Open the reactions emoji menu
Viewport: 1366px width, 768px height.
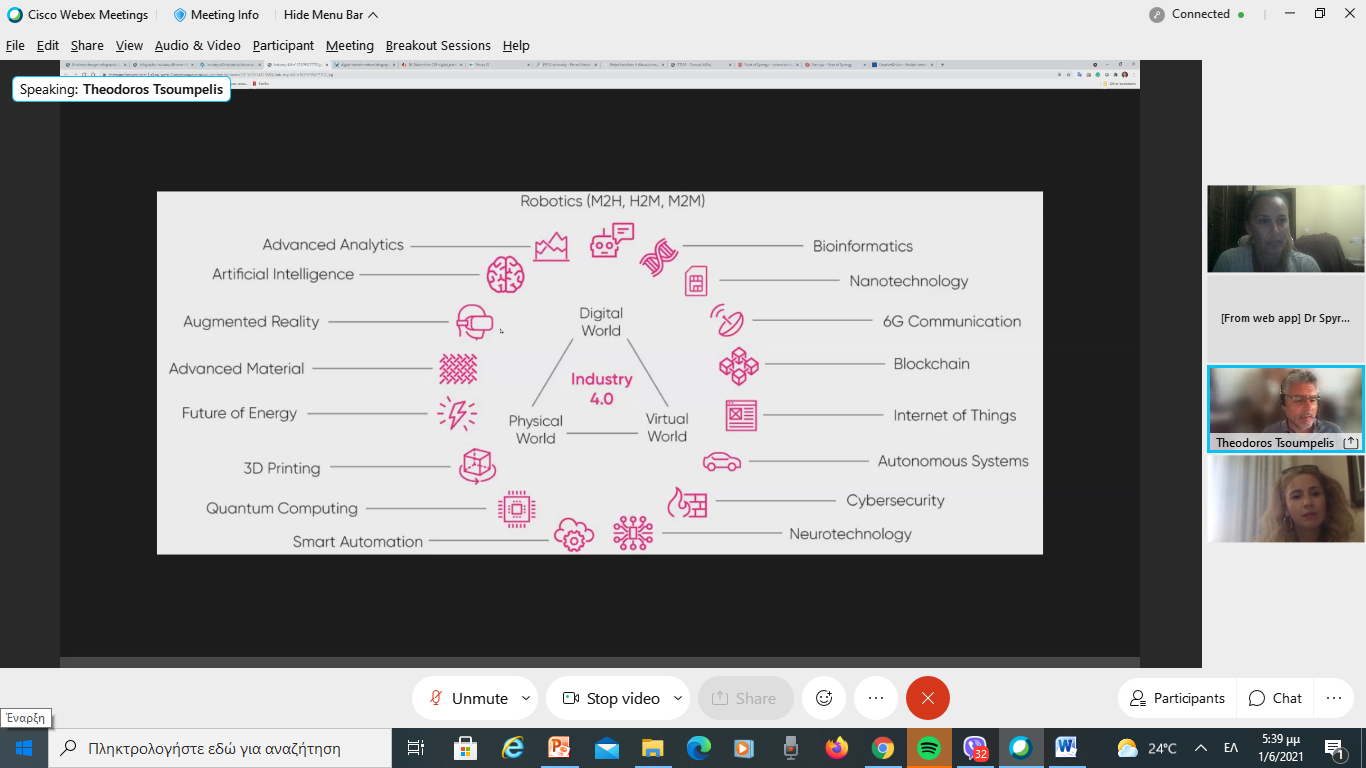point(824,698)
